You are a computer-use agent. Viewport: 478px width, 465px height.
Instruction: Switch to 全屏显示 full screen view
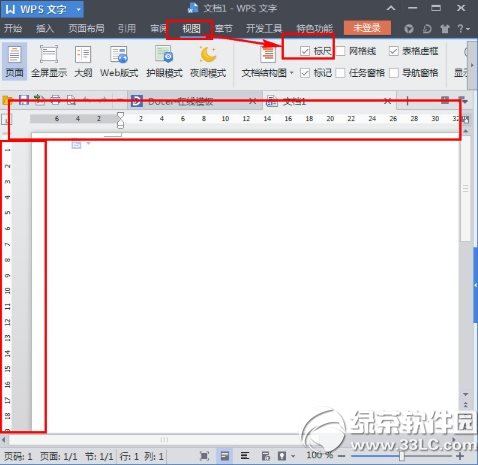tap(49, 62)
